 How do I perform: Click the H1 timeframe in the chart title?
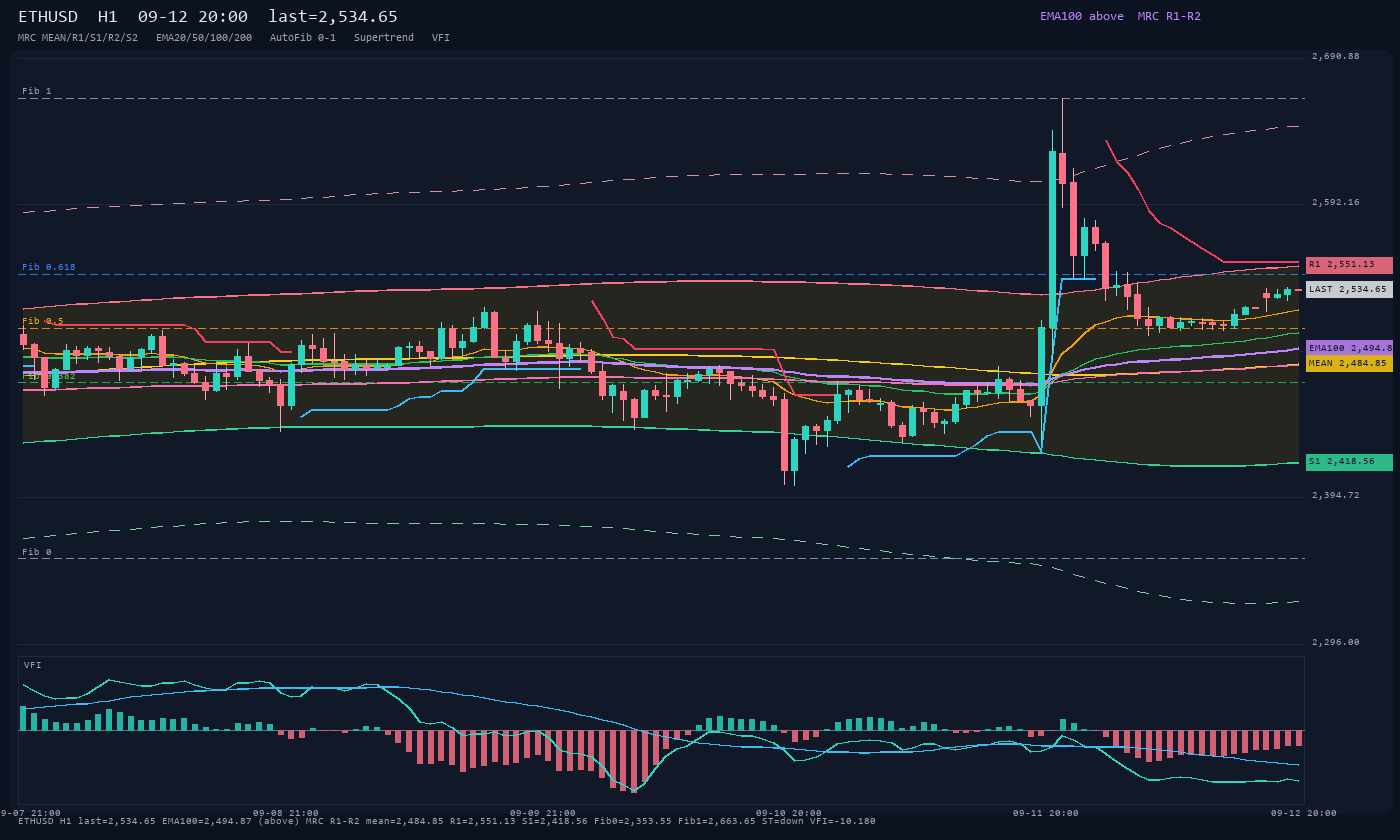pos(107,17)
